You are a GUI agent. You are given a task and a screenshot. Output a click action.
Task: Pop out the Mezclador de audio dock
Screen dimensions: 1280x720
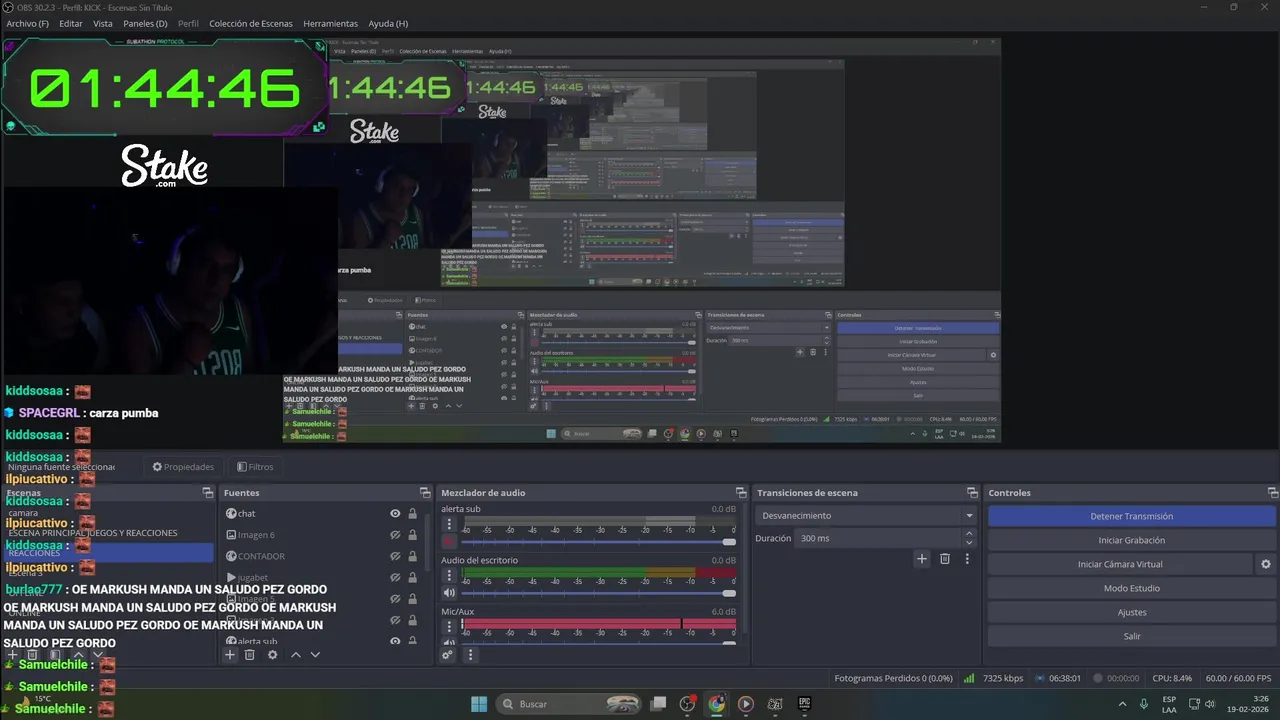[741, 493]
